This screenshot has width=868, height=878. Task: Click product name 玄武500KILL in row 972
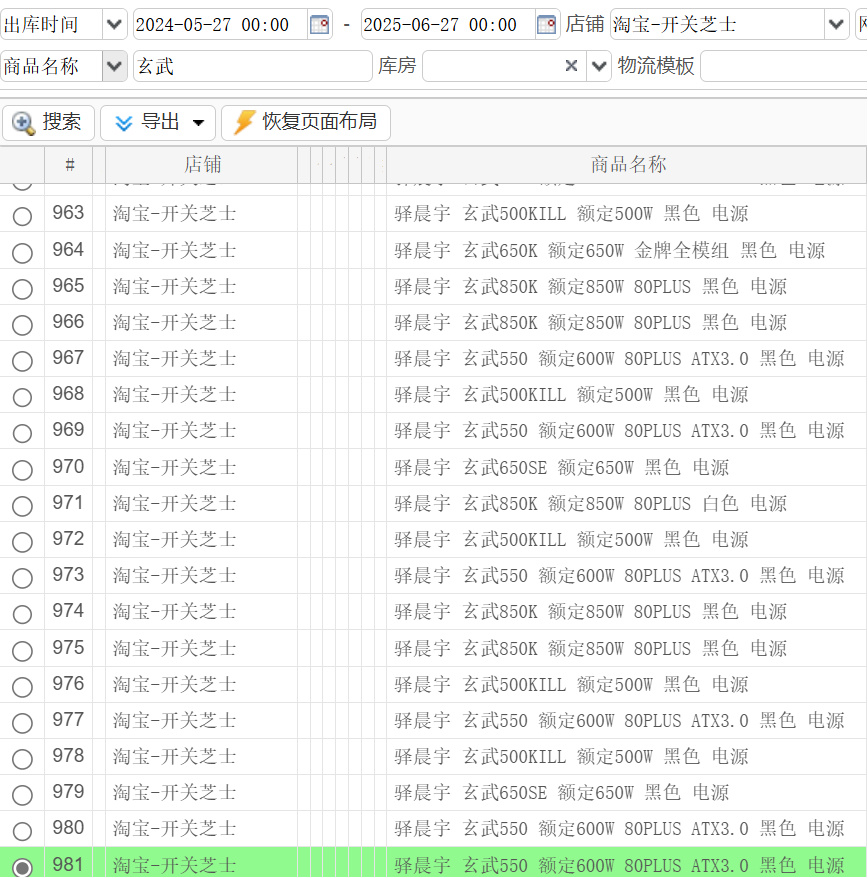coord(571,540)
